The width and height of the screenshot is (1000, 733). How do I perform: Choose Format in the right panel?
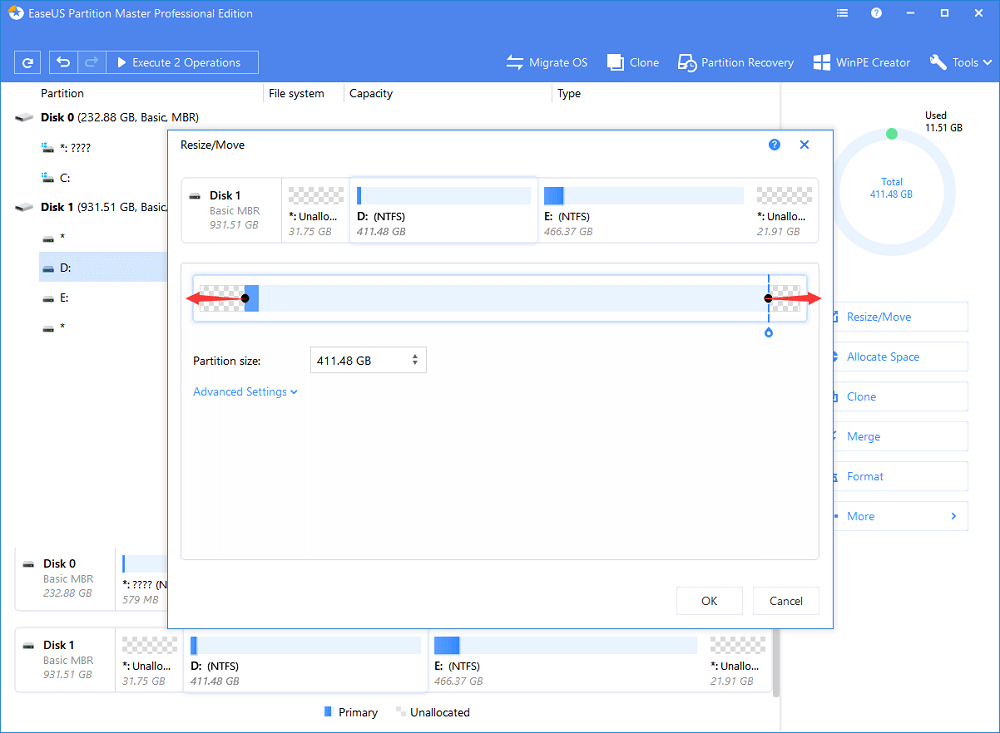(865, 476)
